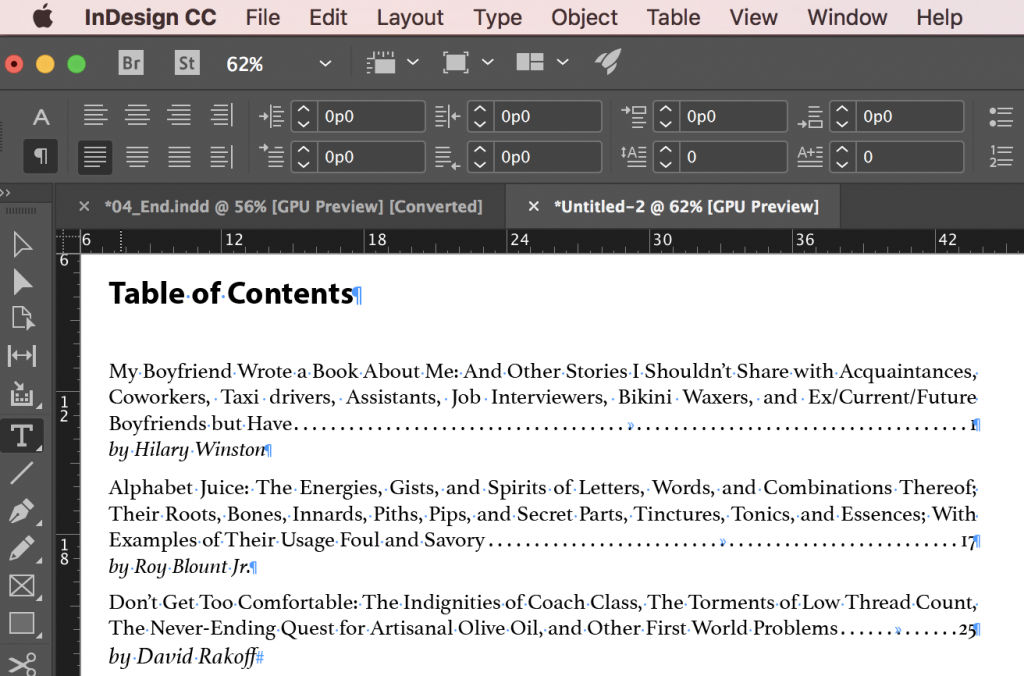Viewport: 1024px width, 676px height.
Task: Click the Numbered List icon
Action: tap(1000, 157)
